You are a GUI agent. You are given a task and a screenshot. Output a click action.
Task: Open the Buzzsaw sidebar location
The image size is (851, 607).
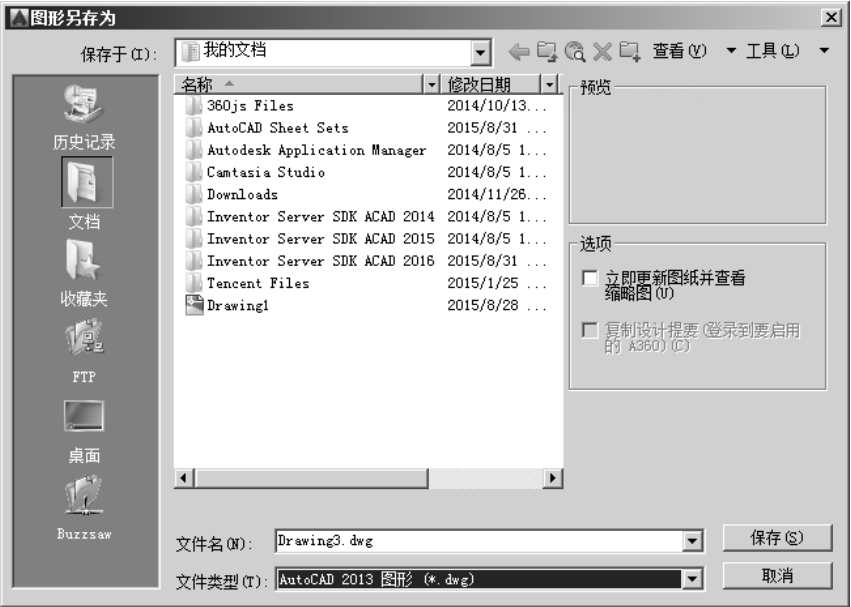(x=84, y=508)
